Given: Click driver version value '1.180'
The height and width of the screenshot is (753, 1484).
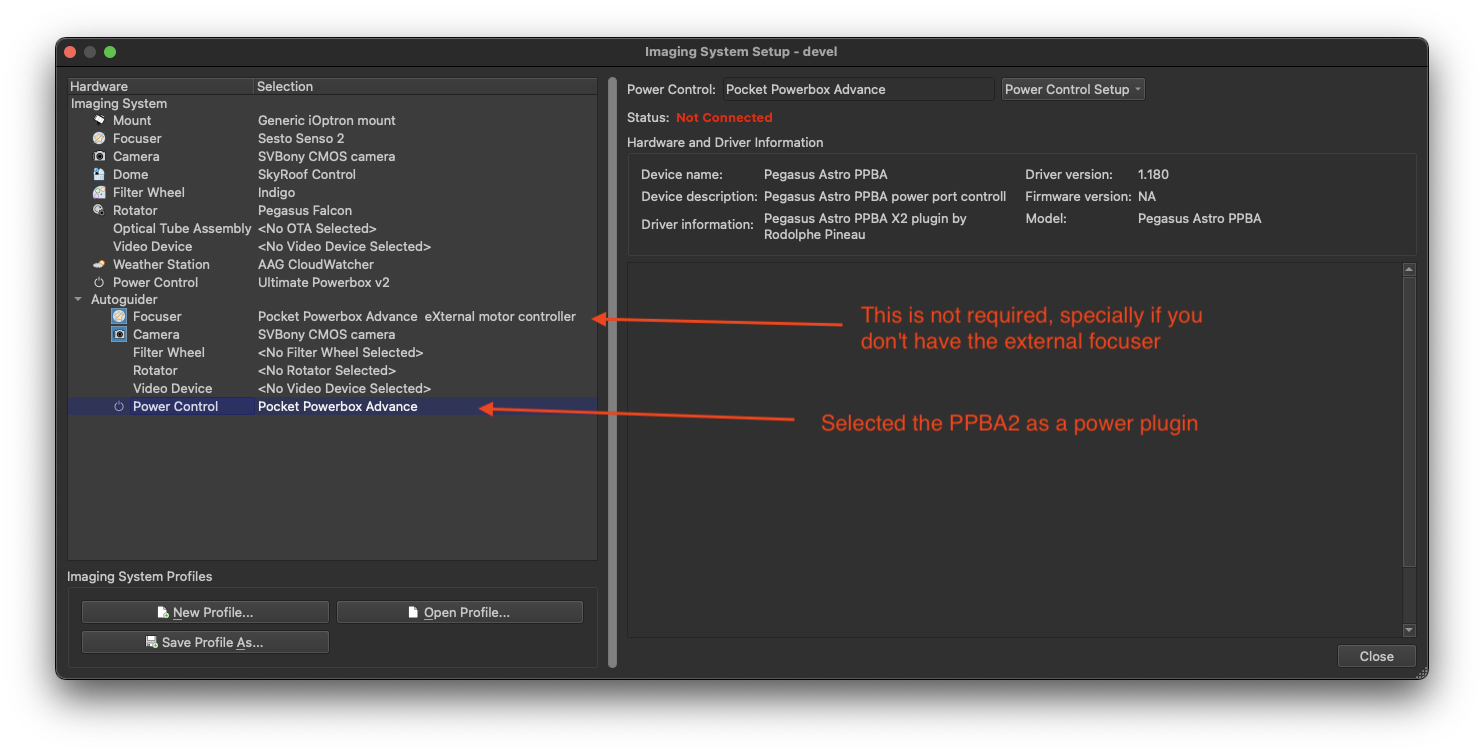Looking at the screenshot, I should click(1153, 174).
